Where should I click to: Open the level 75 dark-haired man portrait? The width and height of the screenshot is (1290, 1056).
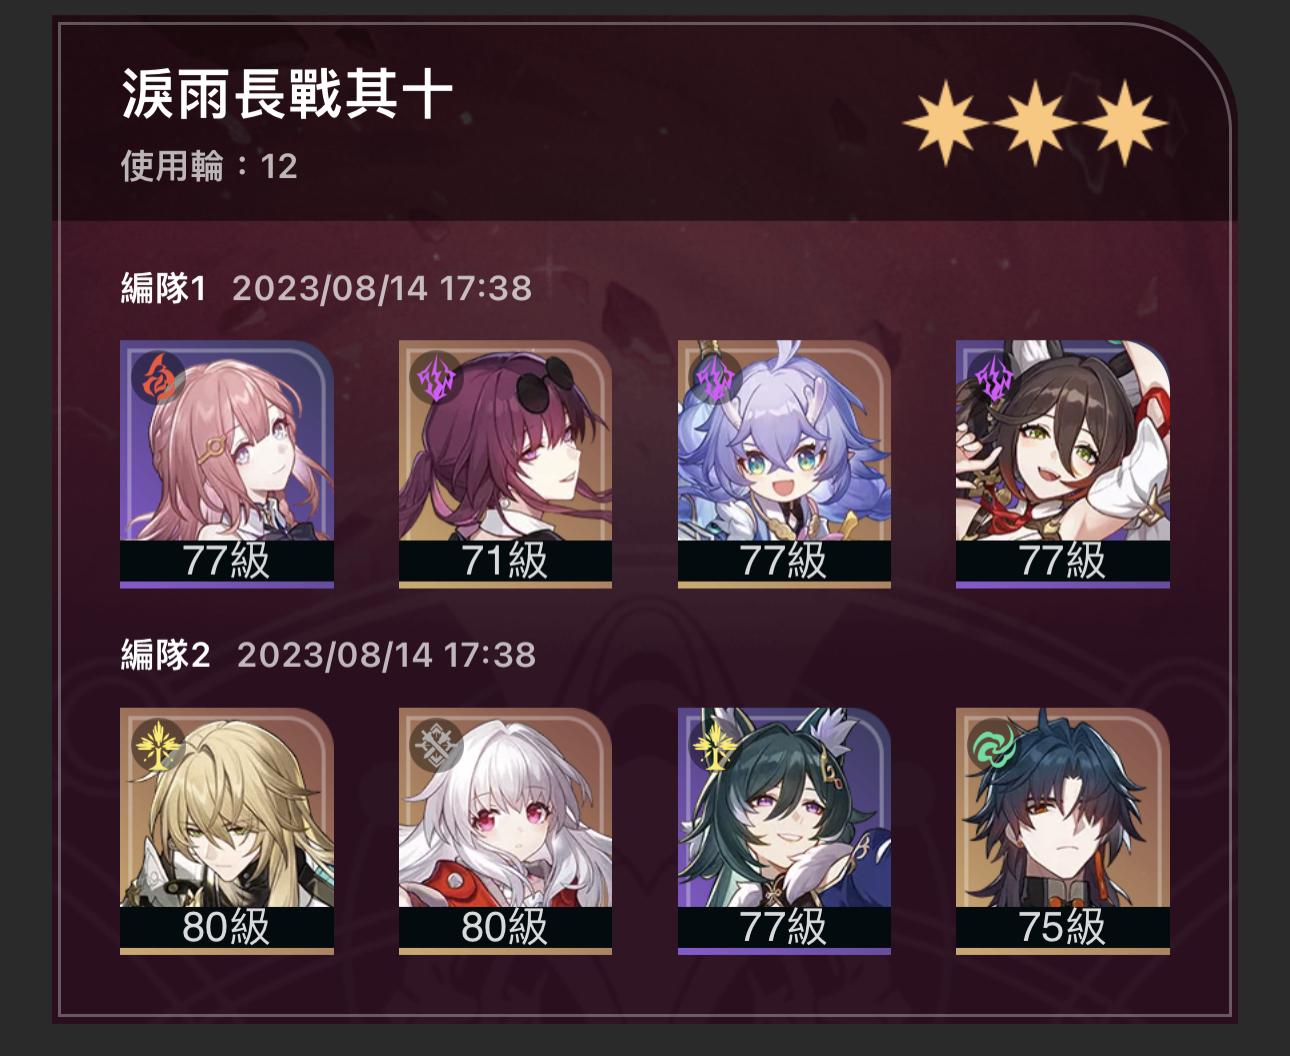click(1063, 830)
